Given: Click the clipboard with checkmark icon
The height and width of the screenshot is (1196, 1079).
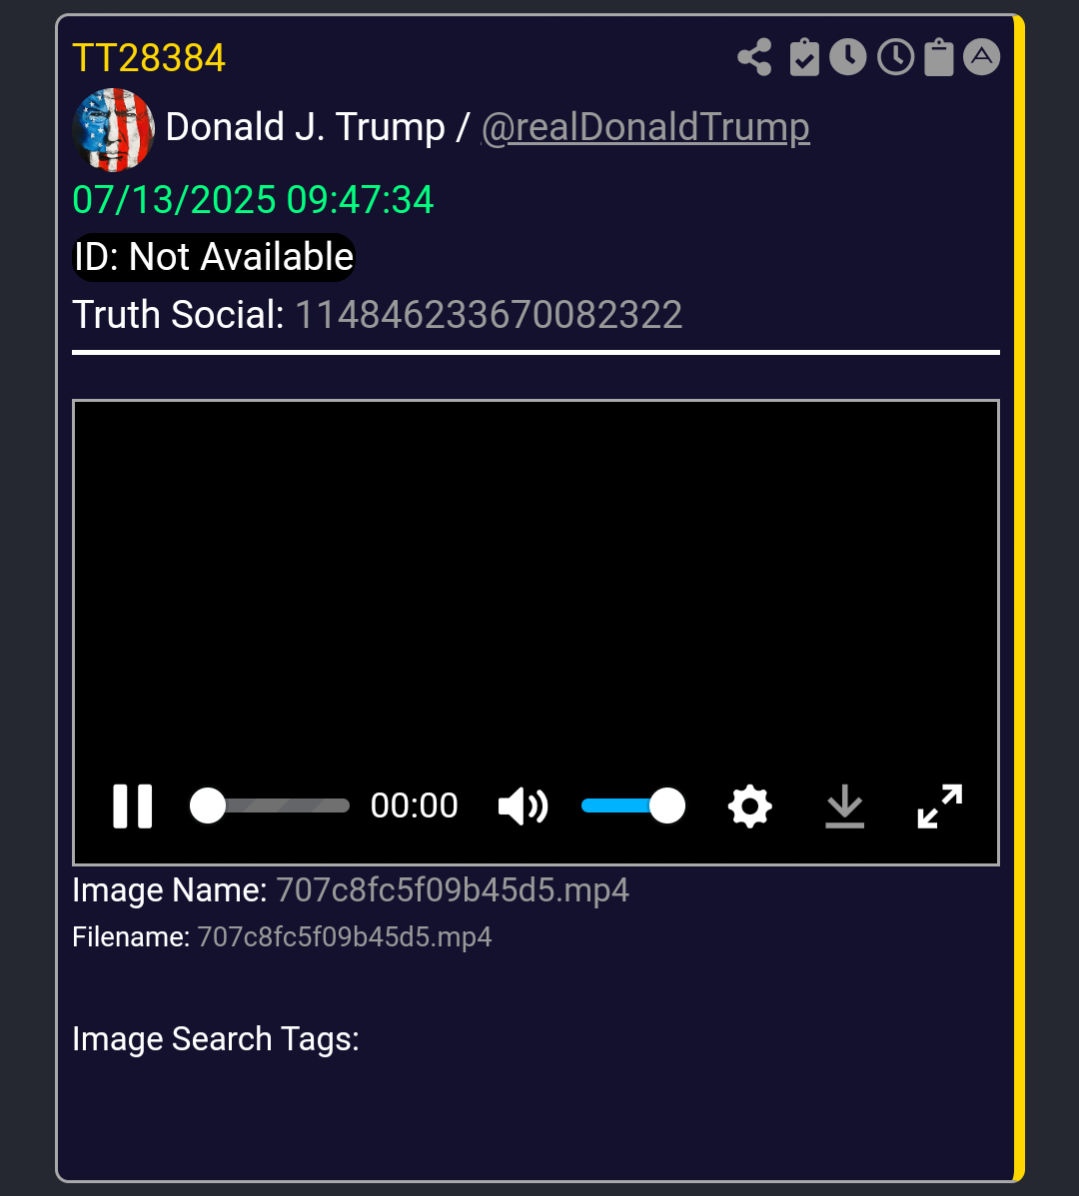Looking at the screenshot, I should pyautogui.click(x=804, y=57).
